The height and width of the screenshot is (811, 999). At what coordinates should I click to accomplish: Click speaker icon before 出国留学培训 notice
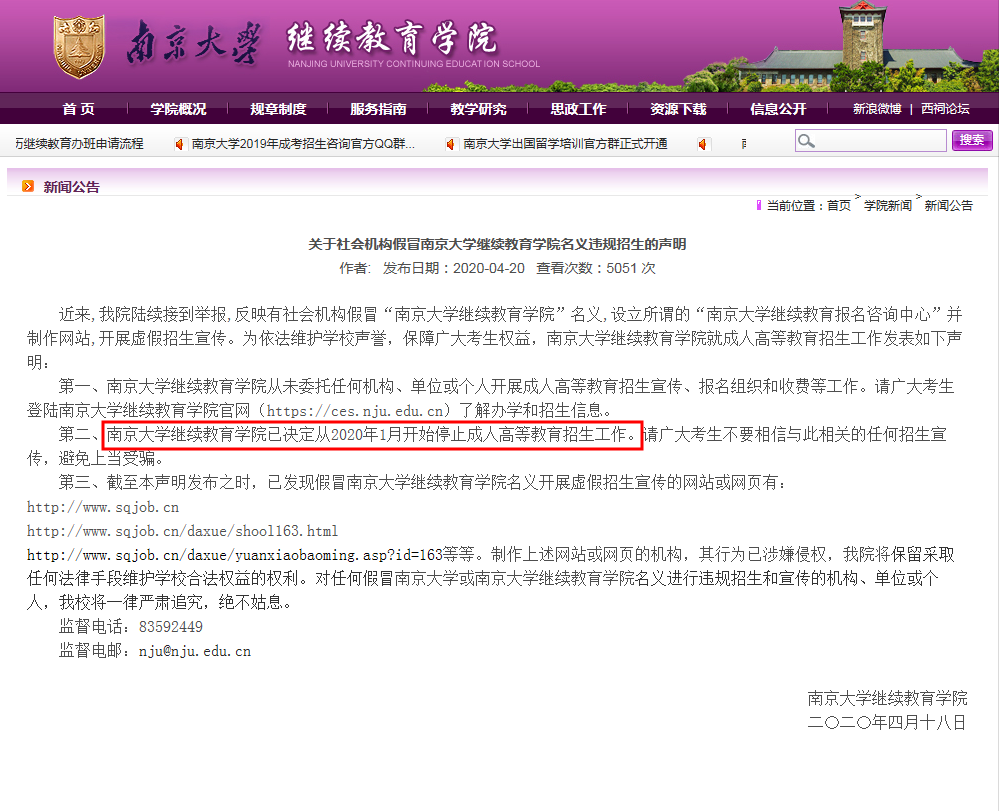(x=450, y=145)
